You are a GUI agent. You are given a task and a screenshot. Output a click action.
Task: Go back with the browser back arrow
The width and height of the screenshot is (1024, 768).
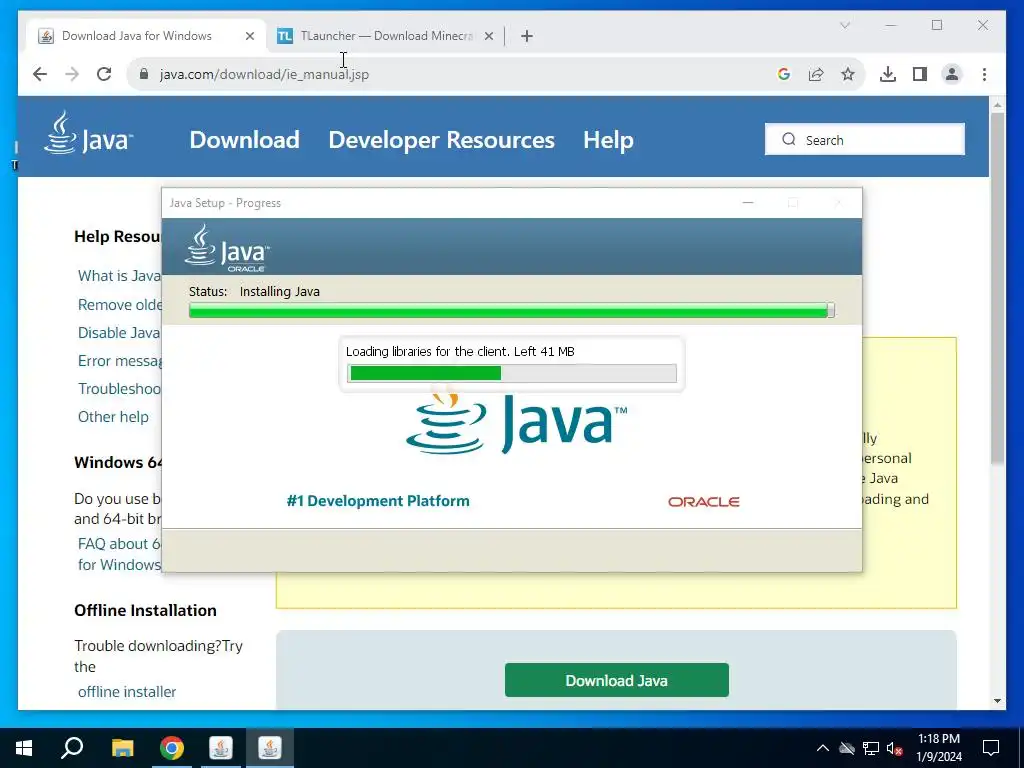click(x=40, y=74)
